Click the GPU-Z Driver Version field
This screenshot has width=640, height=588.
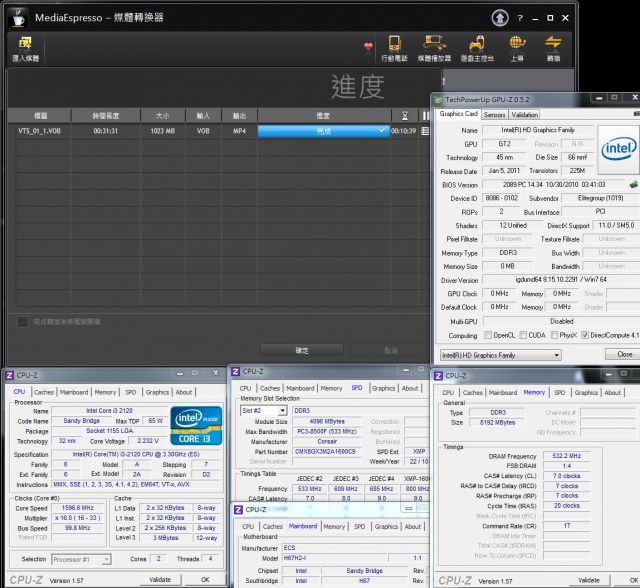561,280
